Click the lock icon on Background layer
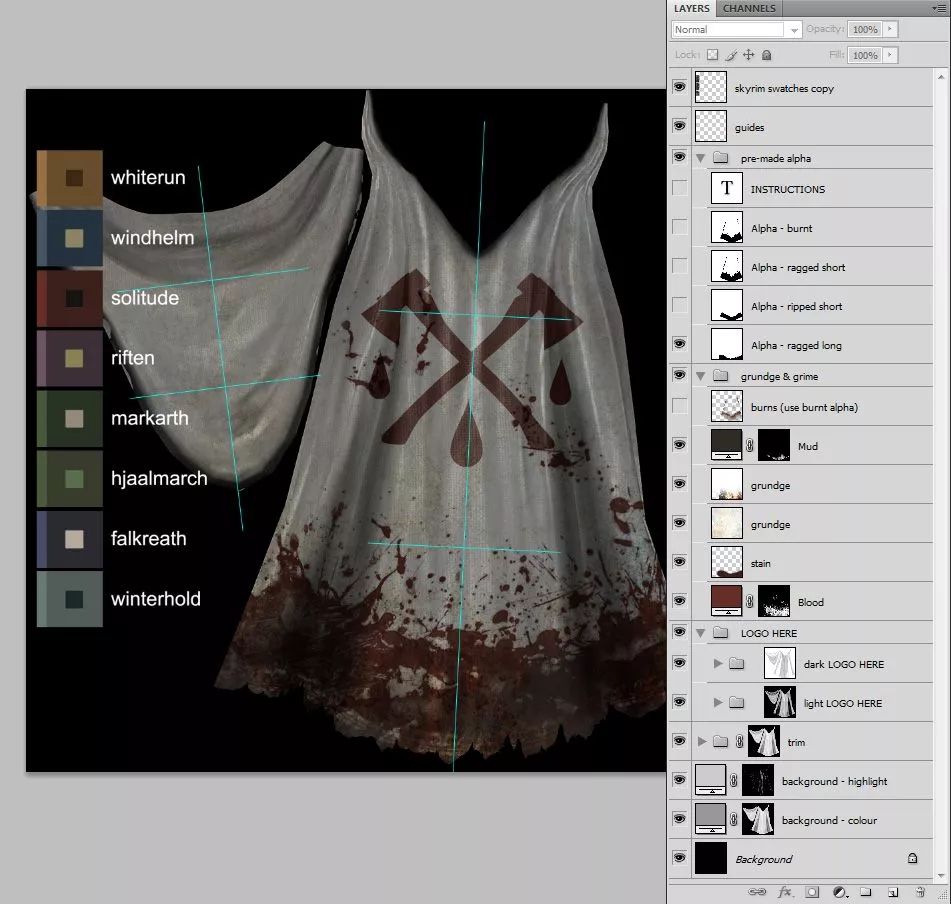Screen dimensions: 951x904 pos(912,859)
